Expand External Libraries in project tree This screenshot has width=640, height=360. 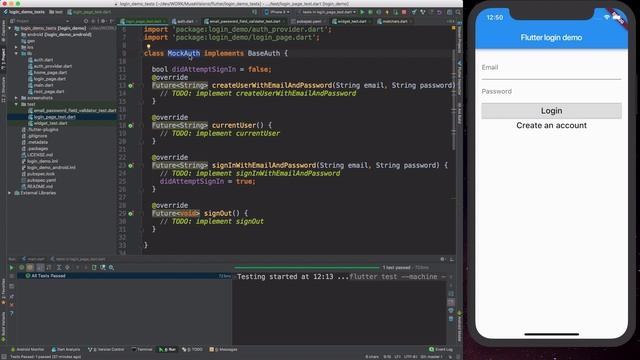(x=10, y=193)
